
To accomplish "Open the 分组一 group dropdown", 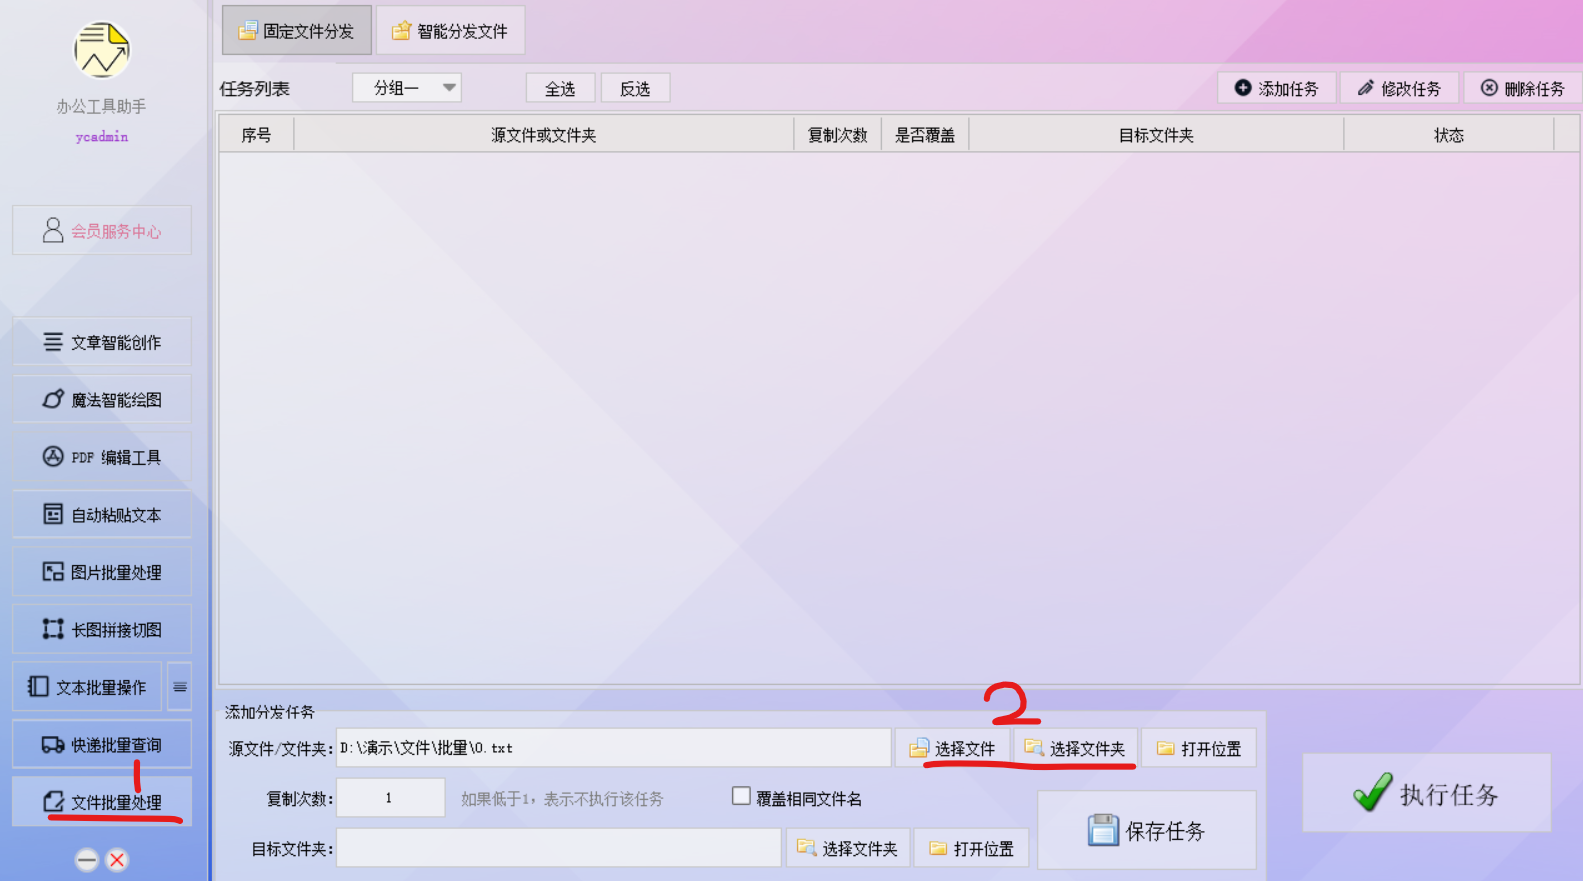I will pos(407,88).
